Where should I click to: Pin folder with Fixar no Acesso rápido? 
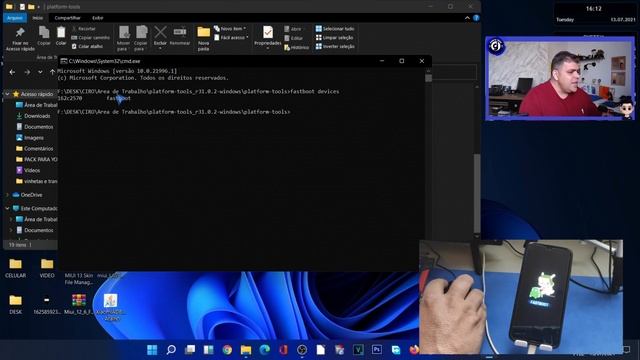tap(20, 38)
